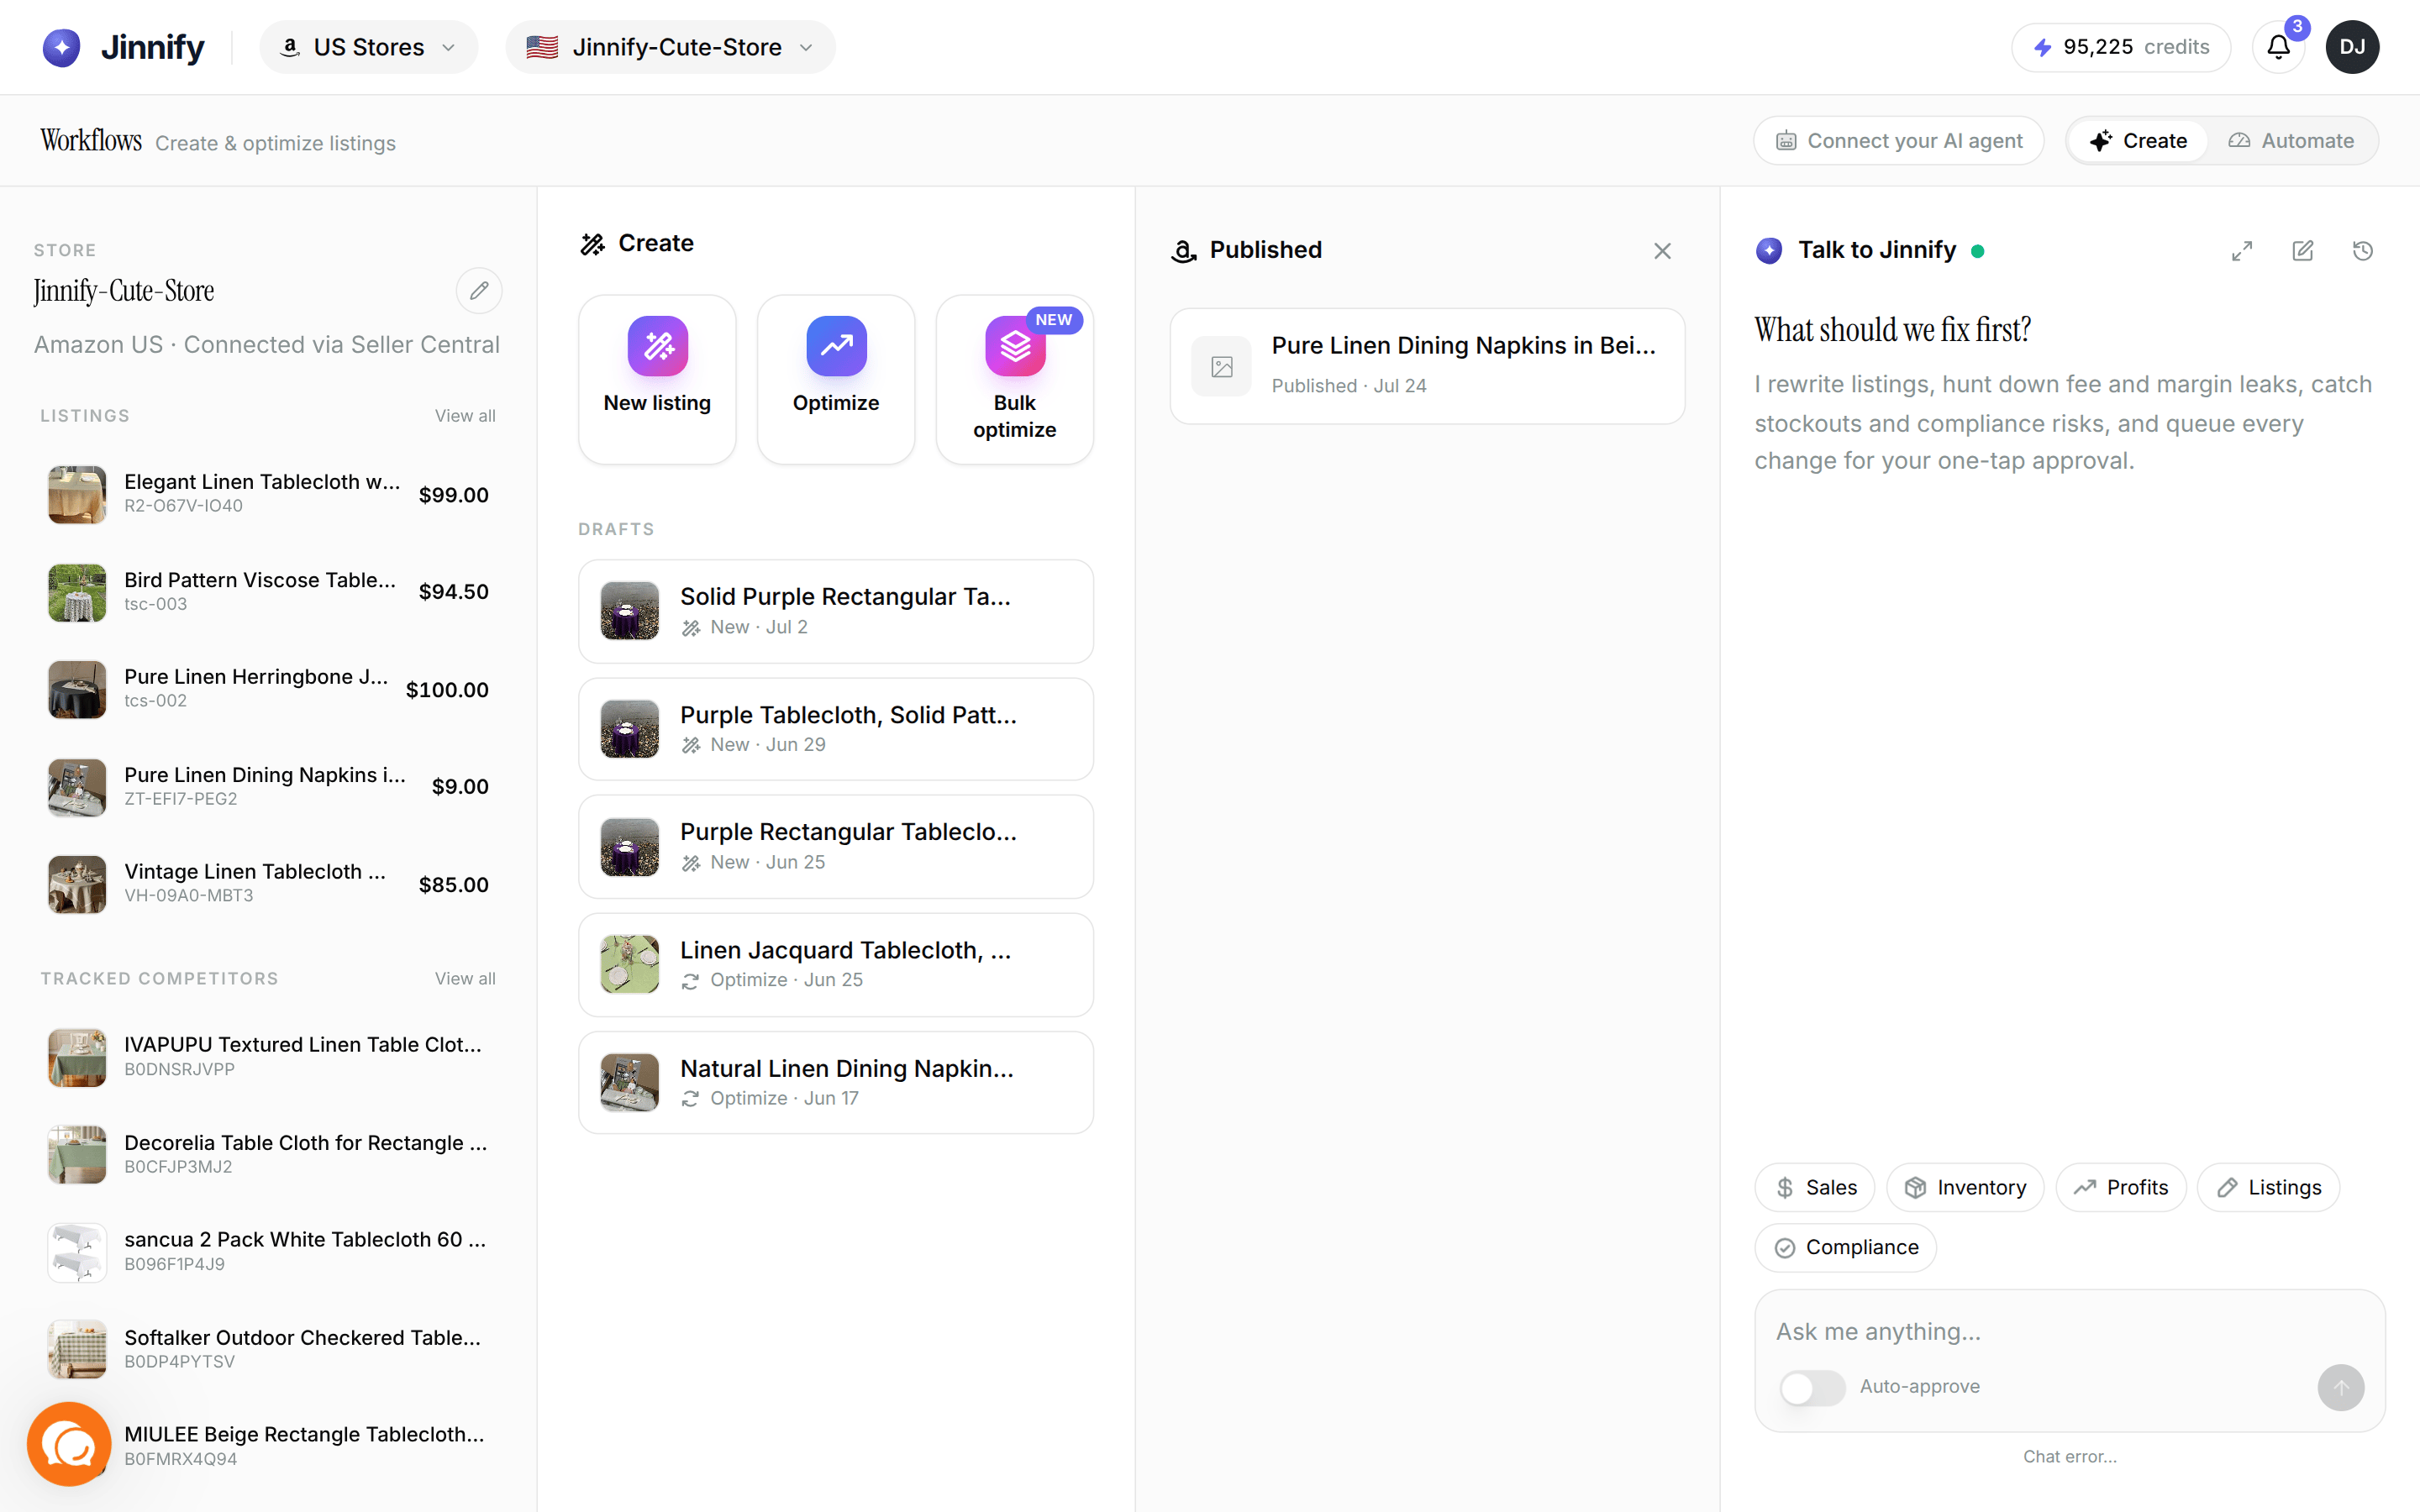Toggle the Auto-approve switch

(1811, 1387)
